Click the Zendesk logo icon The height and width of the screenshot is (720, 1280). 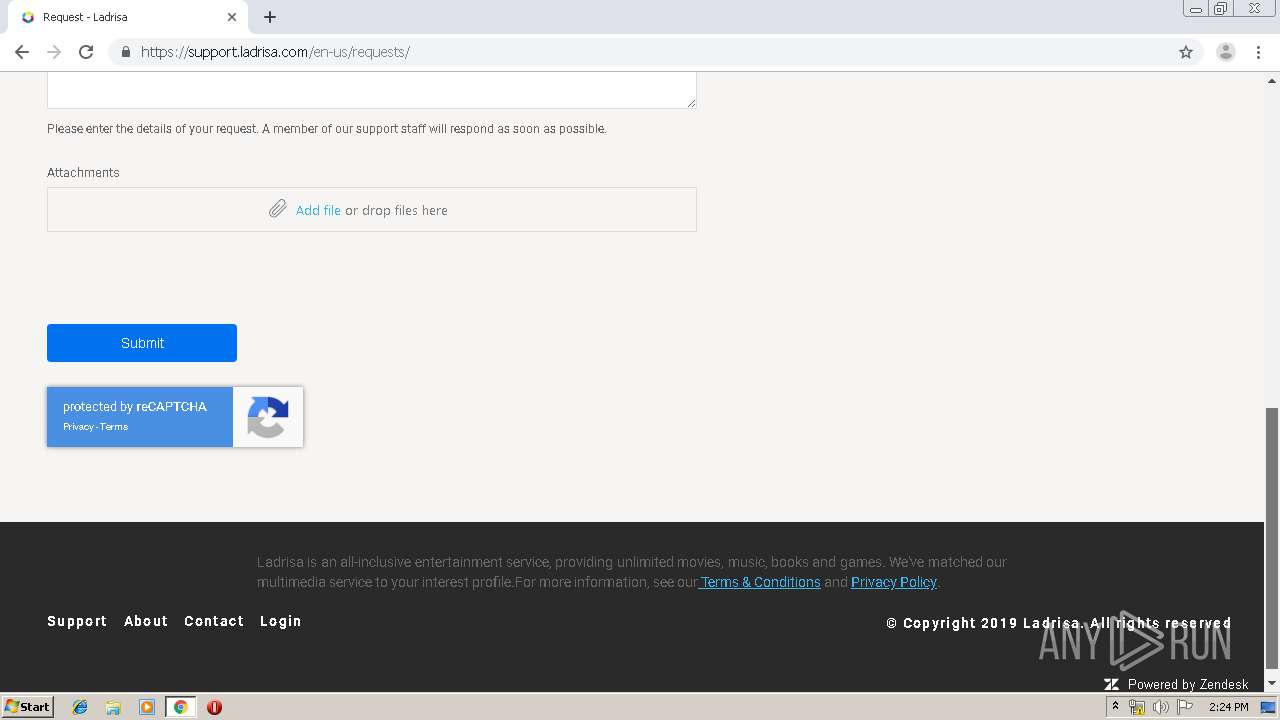click(x=1111, y=684)
